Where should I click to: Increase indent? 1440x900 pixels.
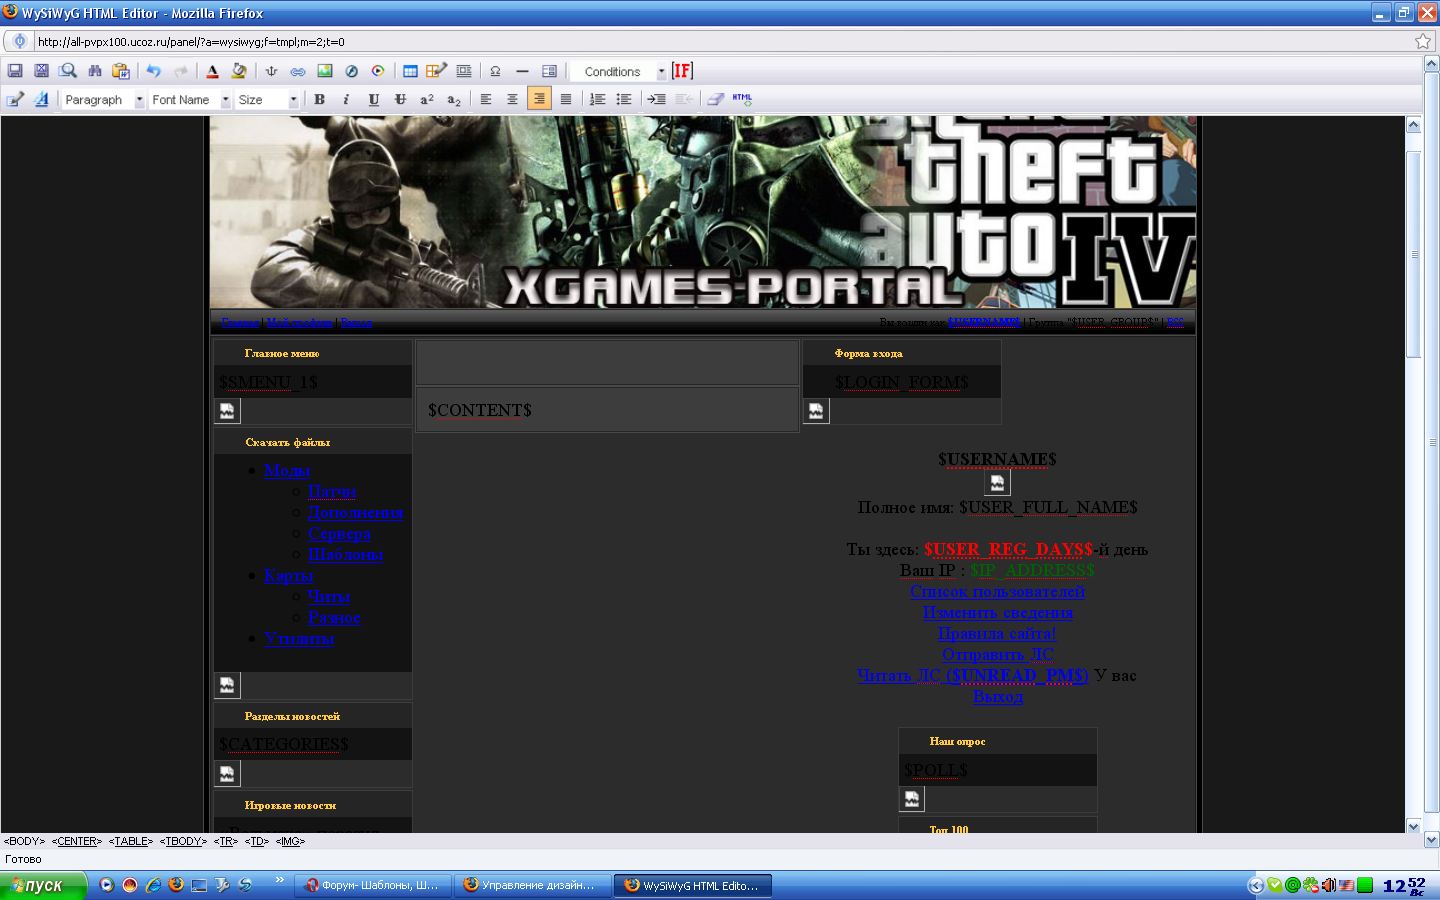click(x=656, y=99)
